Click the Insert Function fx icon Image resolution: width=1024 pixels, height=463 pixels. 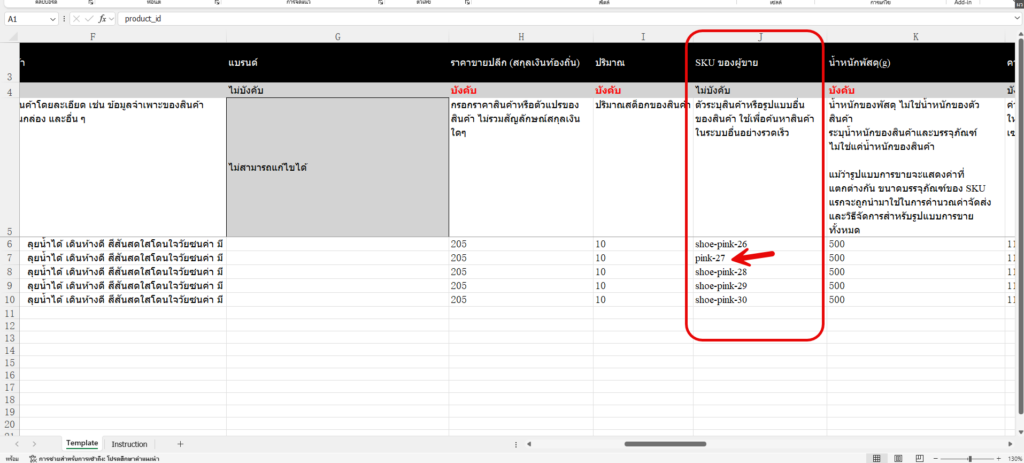102,19
